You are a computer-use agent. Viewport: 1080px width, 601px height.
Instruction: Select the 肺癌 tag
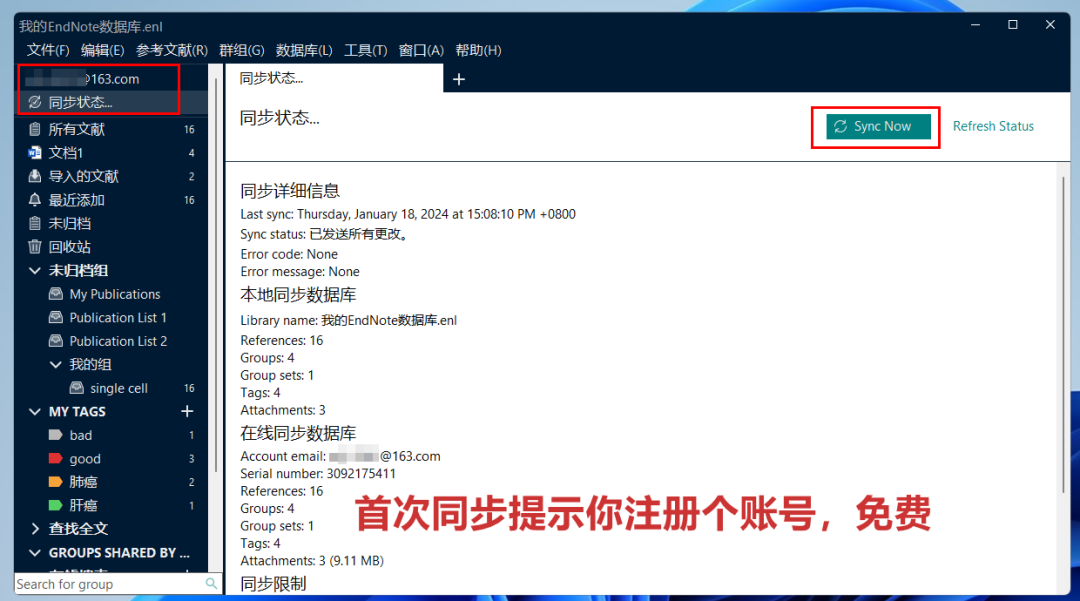(111, 482)
